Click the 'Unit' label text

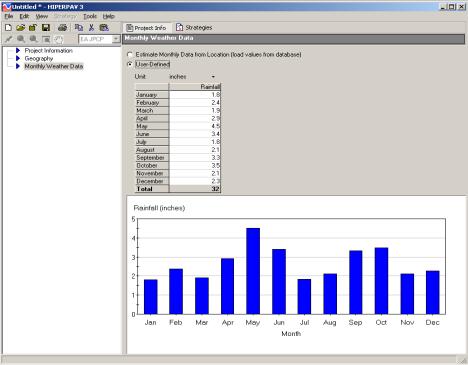140,77
